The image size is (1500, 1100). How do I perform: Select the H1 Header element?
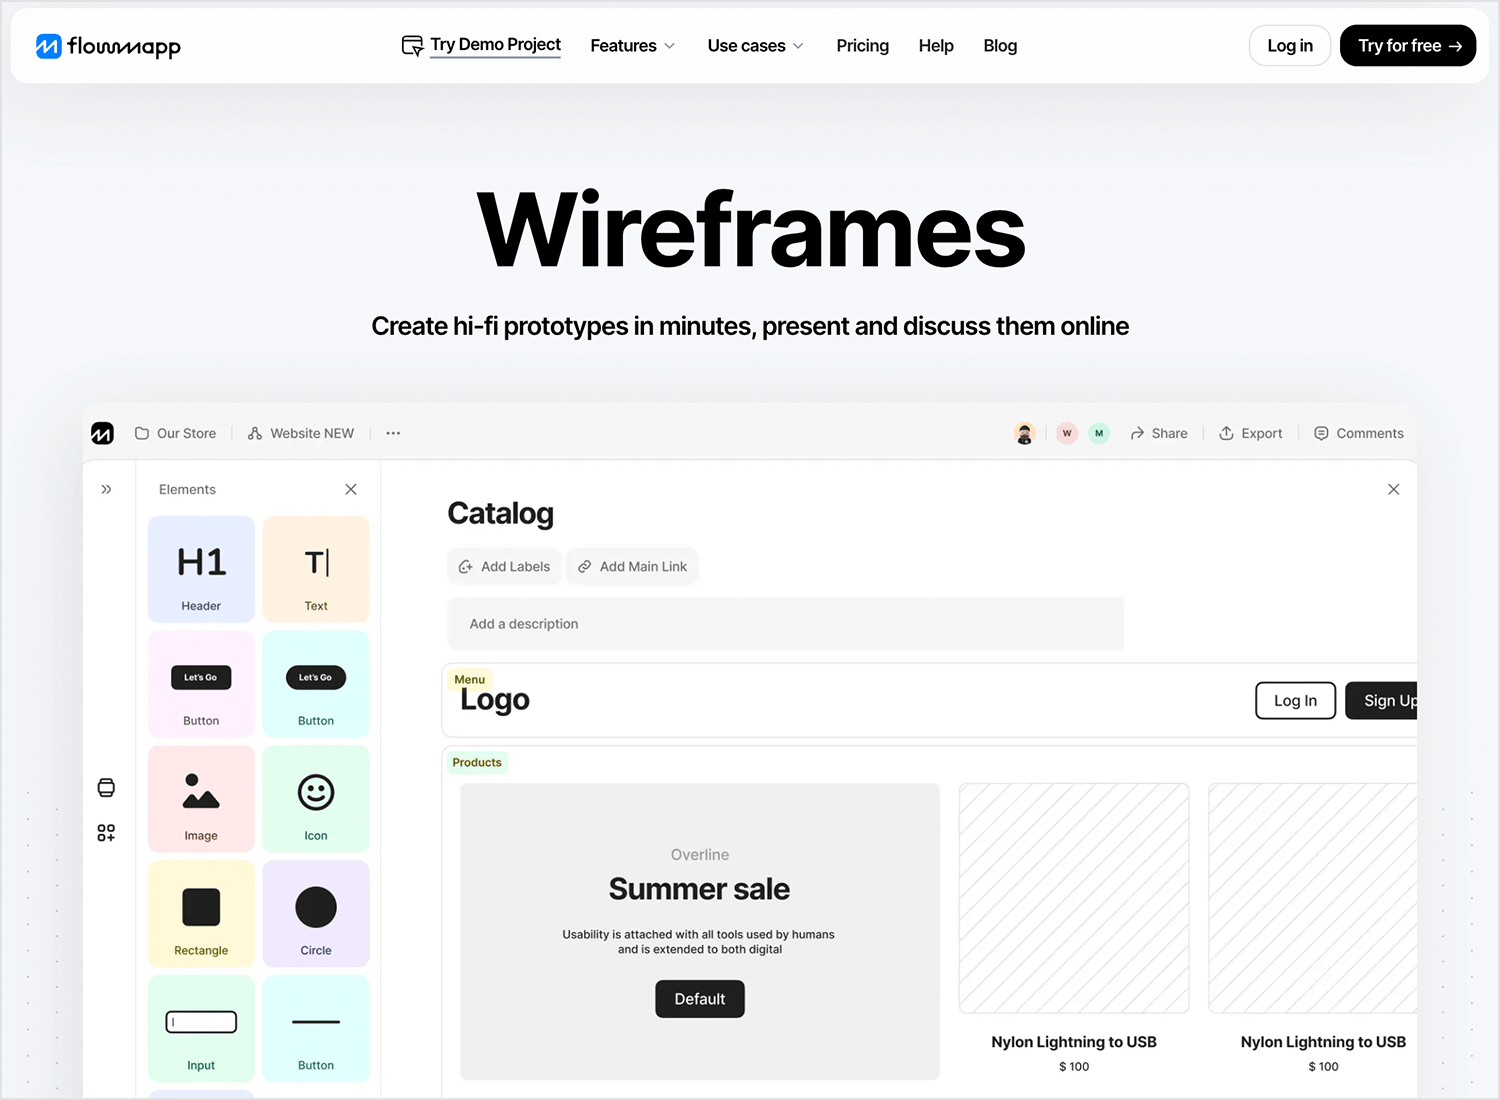coord(201,569)
